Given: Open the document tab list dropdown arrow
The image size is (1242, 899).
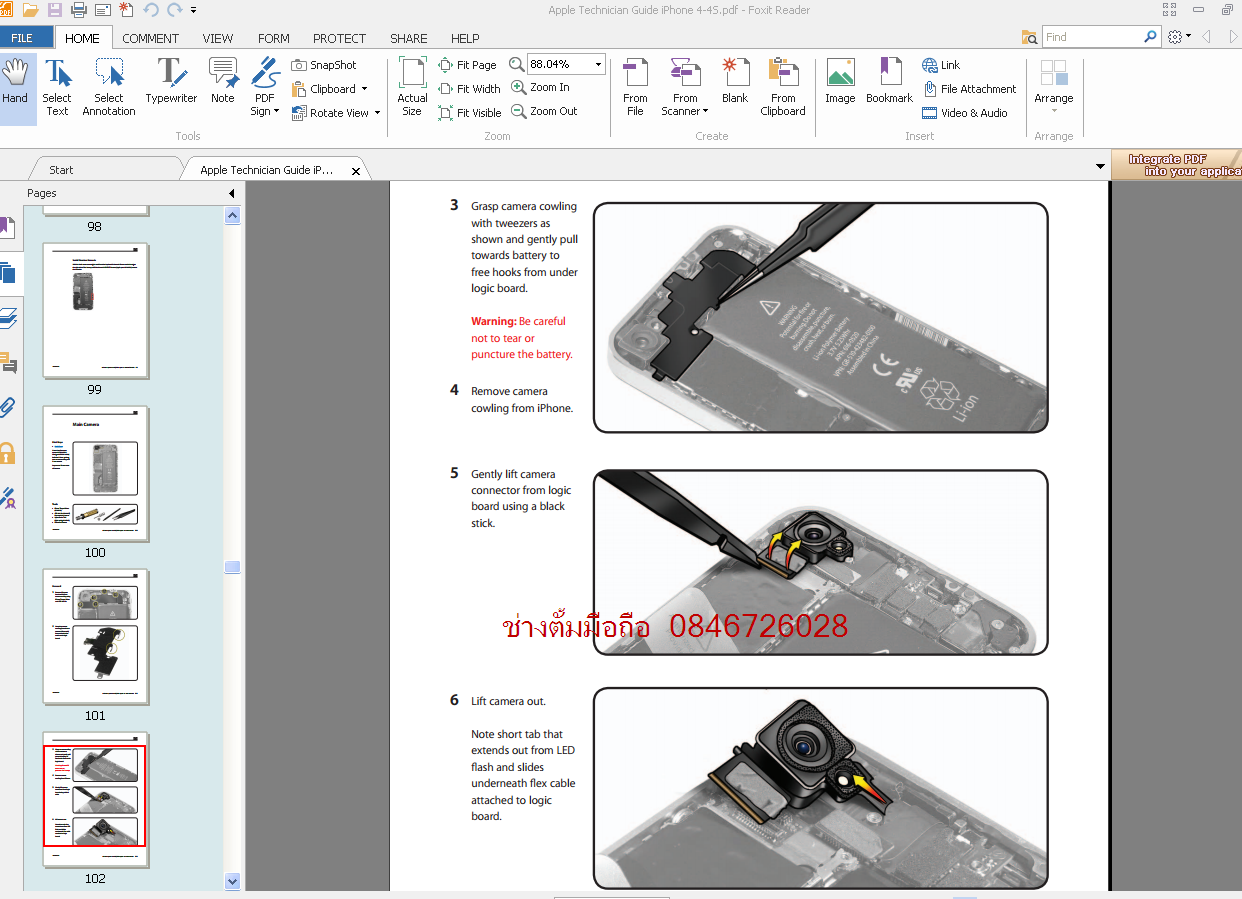Looking at the screenshot, I should click(x=1101, y=166).
